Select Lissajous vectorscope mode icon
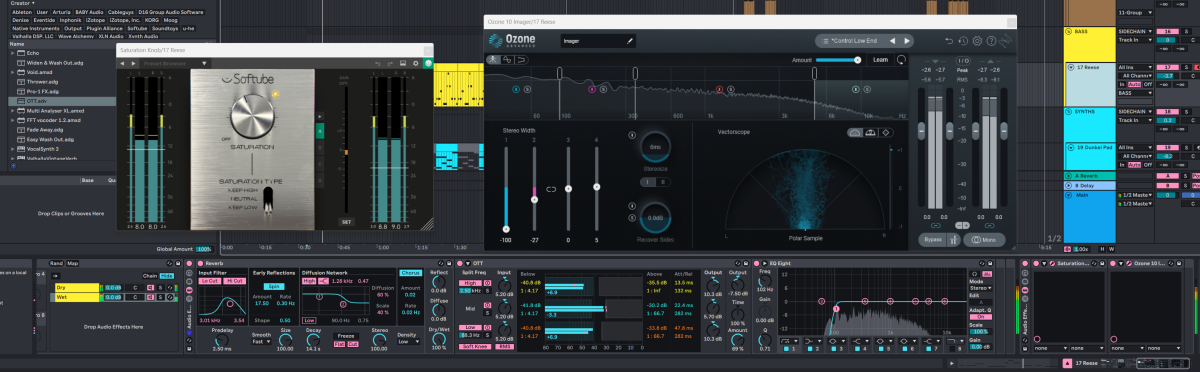This screenshot has width=1200, height=372. tap(887, 132)
